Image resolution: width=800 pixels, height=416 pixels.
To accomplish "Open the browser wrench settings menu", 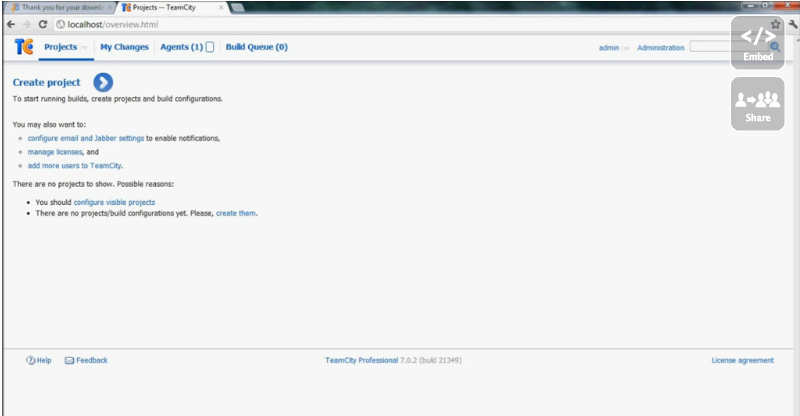I will click(x=793, y=24).
